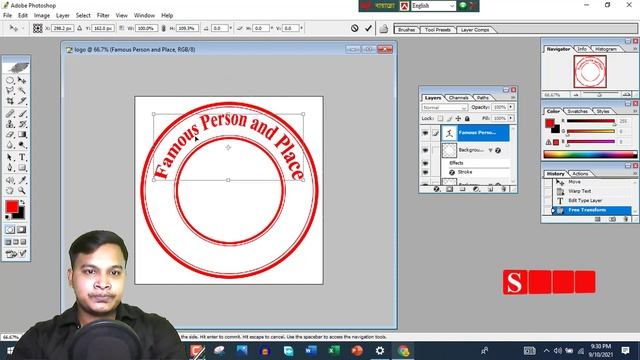Switch to the Channels tab
The width and height of the screenshot is (640, 360).
458,98
